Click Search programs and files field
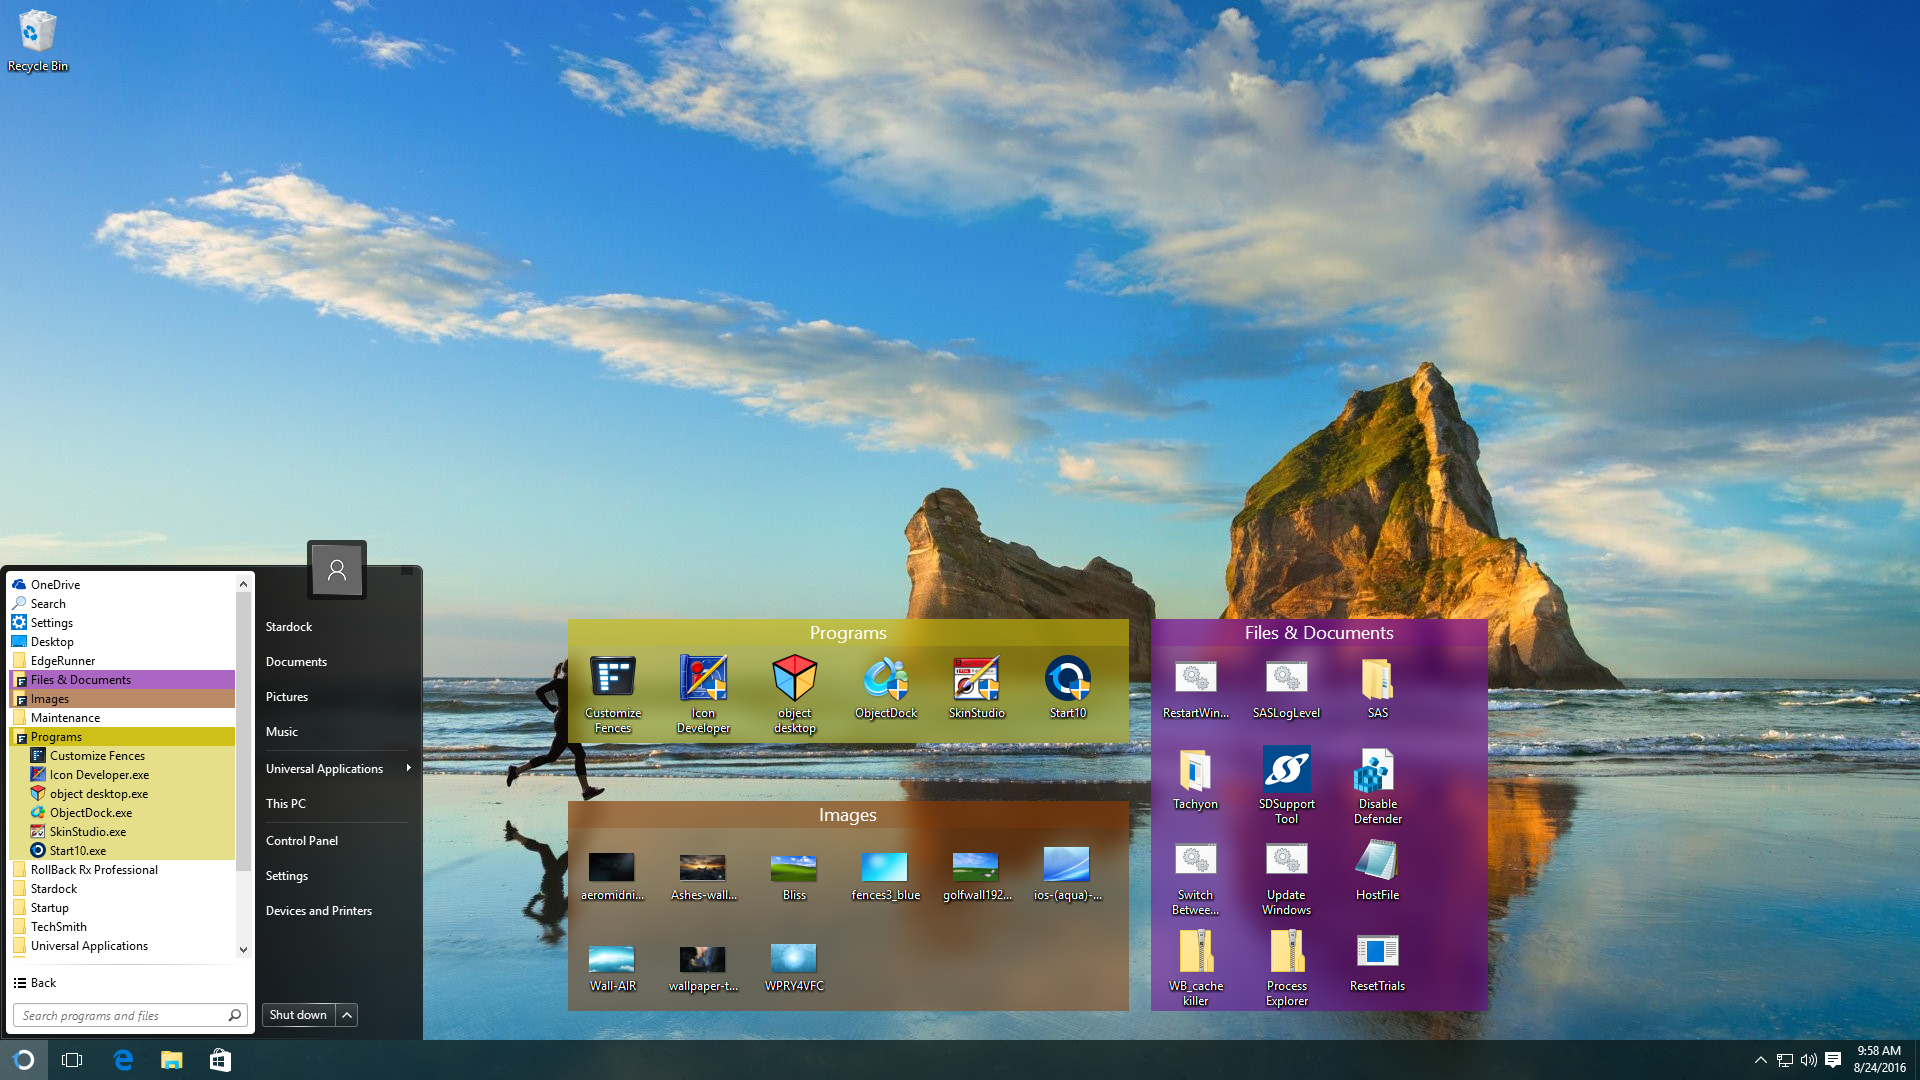 [120, 1016]
